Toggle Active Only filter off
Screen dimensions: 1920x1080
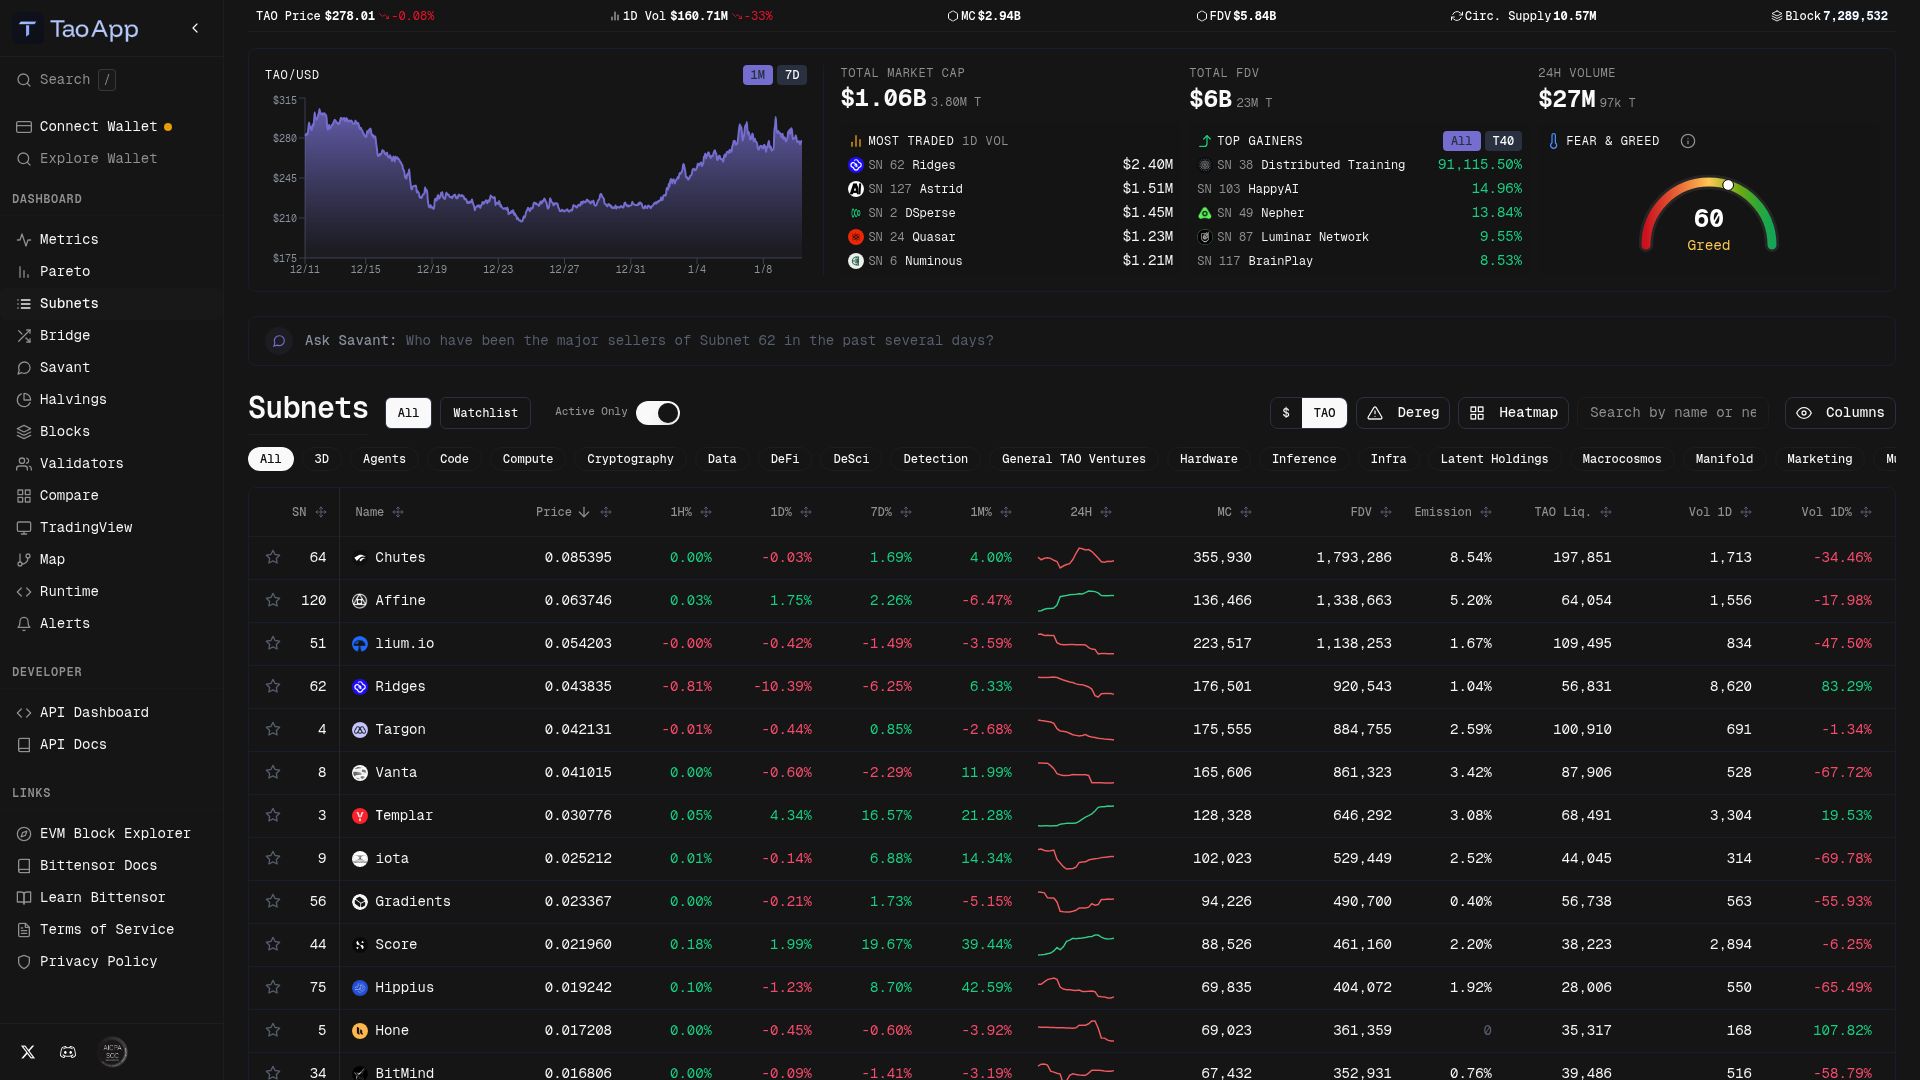click(x=658, y=412)
